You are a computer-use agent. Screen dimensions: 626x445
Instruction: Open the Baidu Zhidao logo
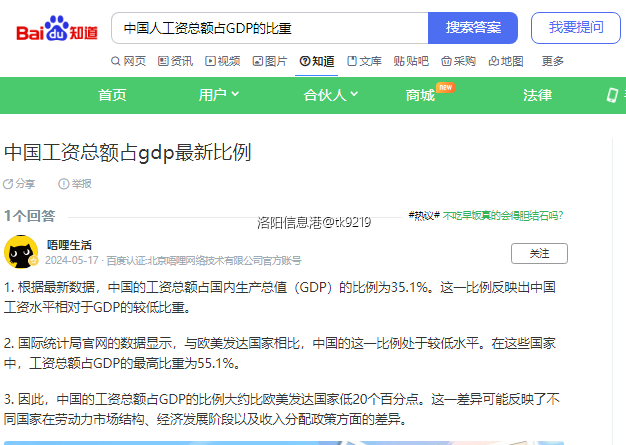point(57,28)
